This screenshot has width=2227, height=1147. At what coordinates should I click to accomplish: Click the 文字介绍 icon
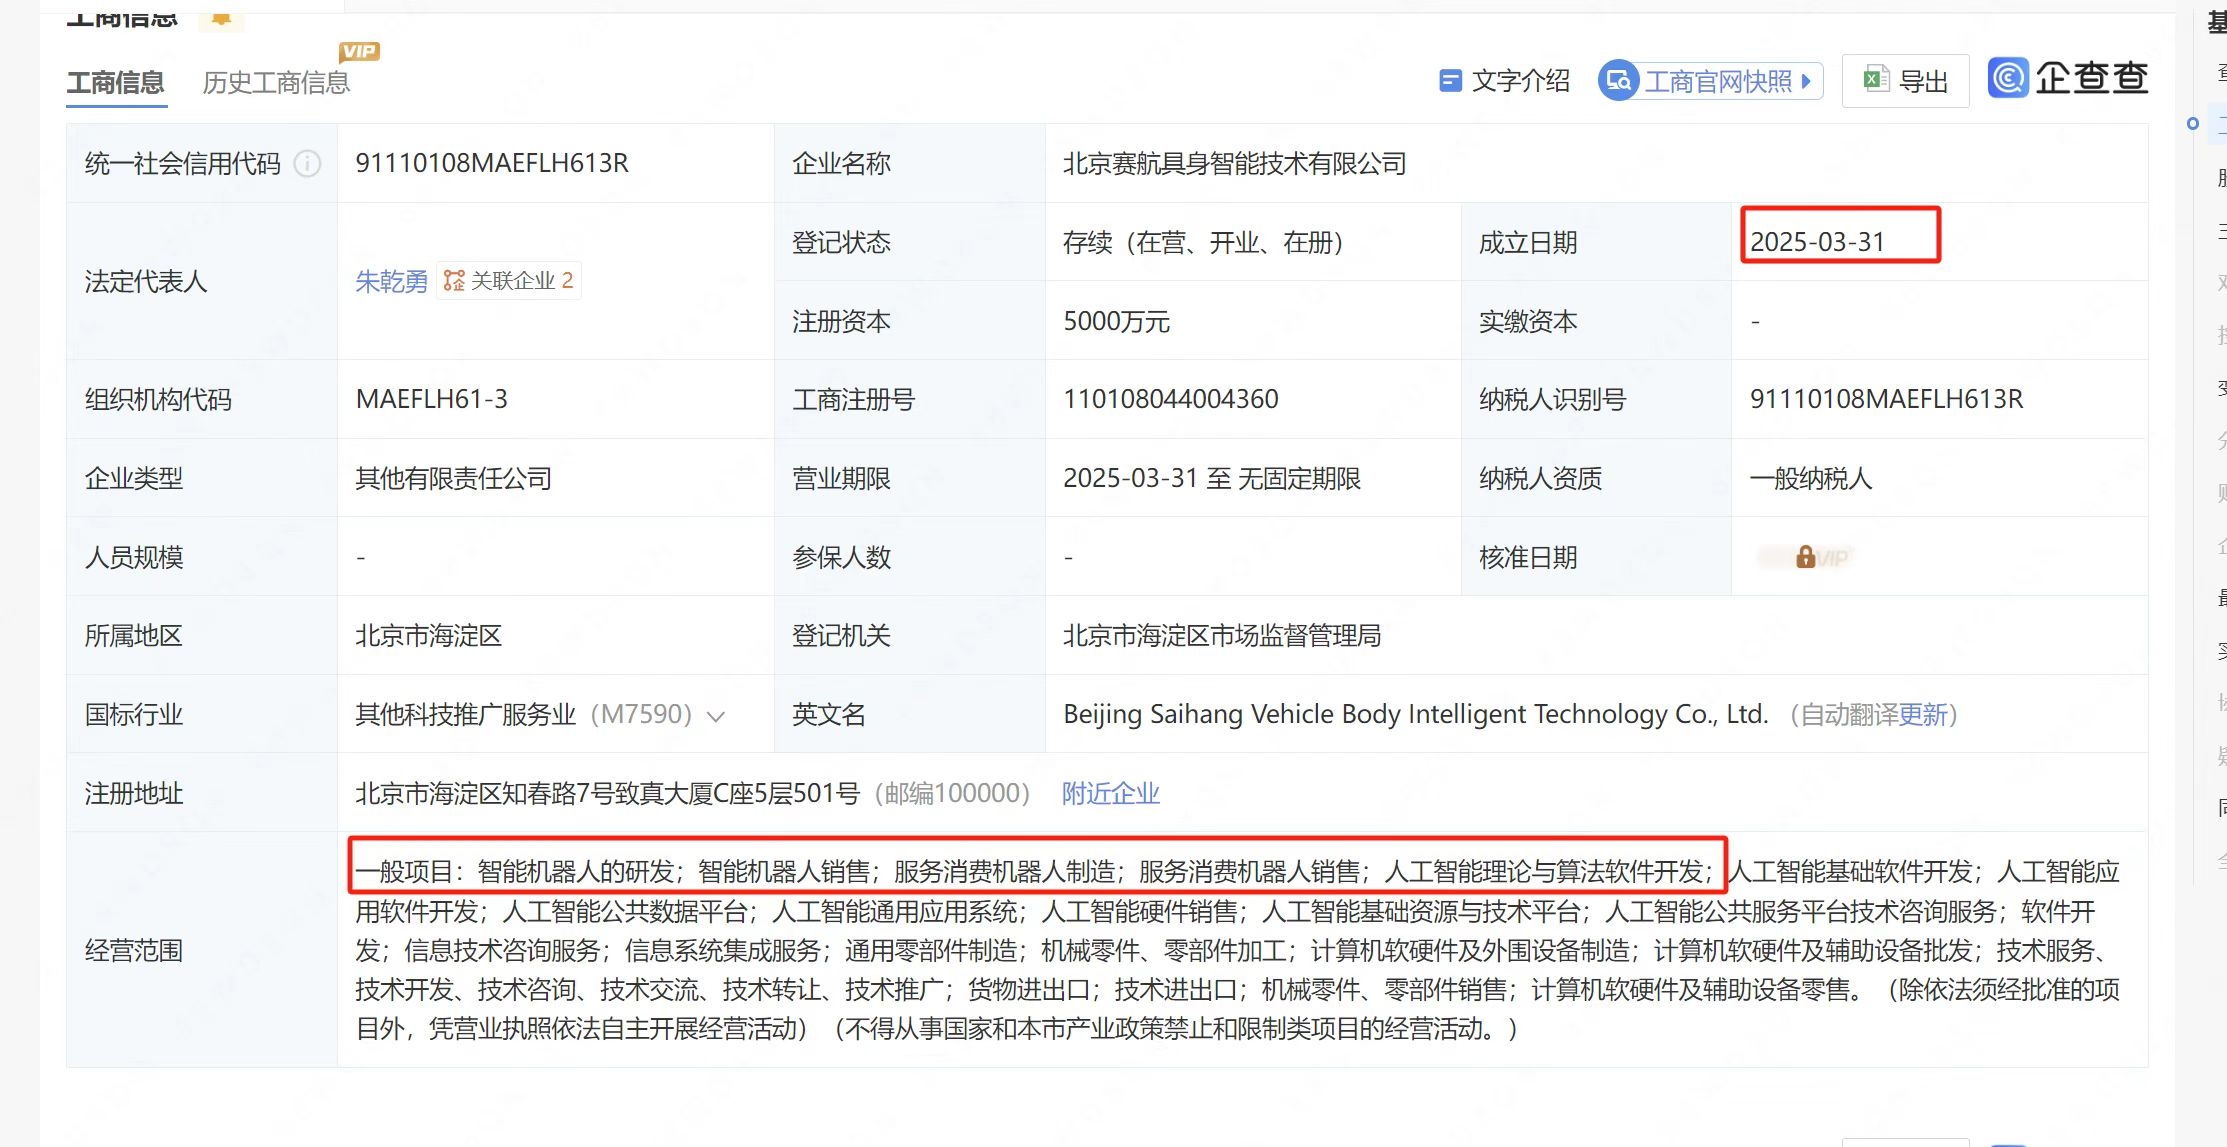[x=1449, y=81]
